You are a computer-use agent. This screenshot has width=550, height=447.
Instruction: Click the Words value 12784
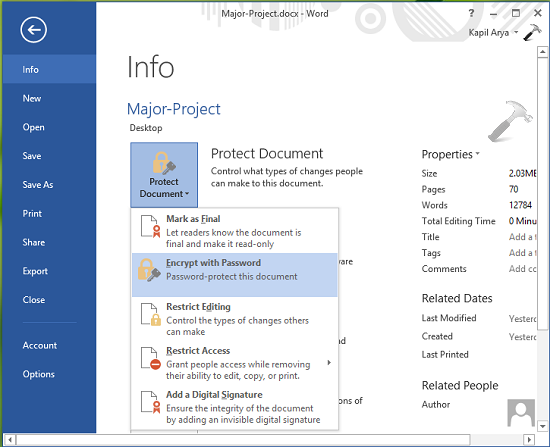(521, 205)
